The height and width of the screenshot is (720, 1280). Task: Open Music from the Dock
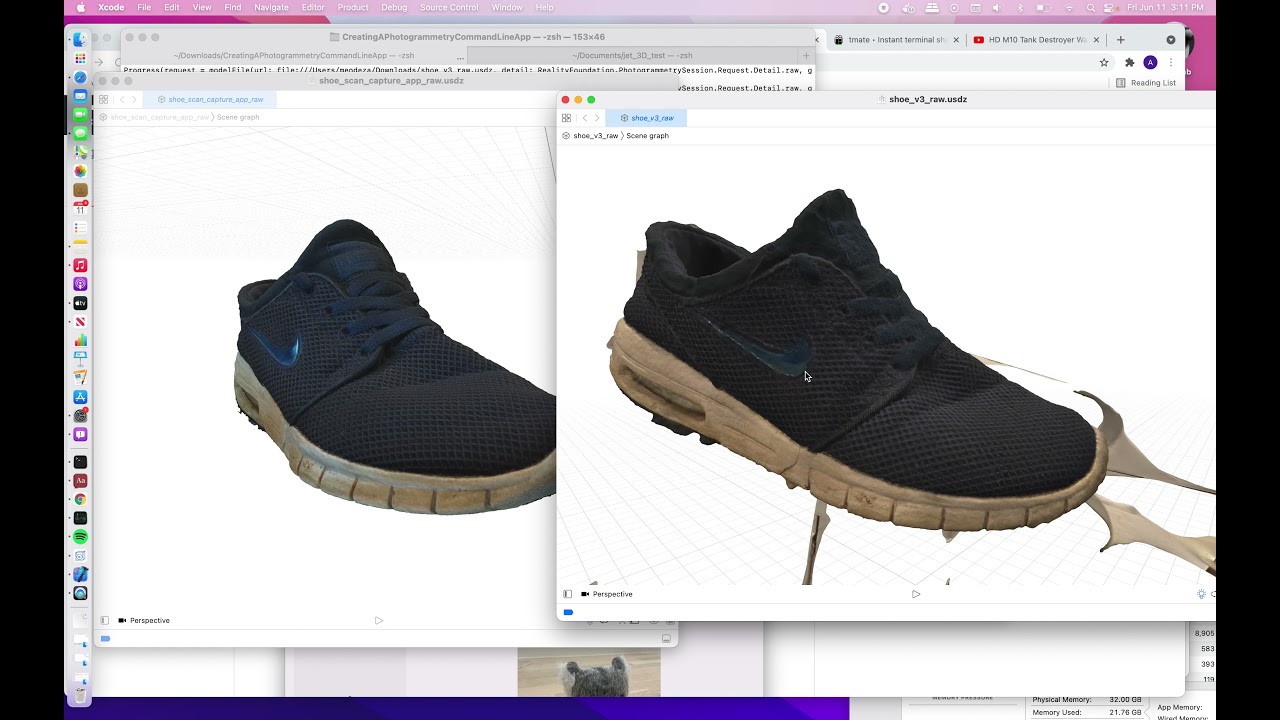click(x=80, y=265)
